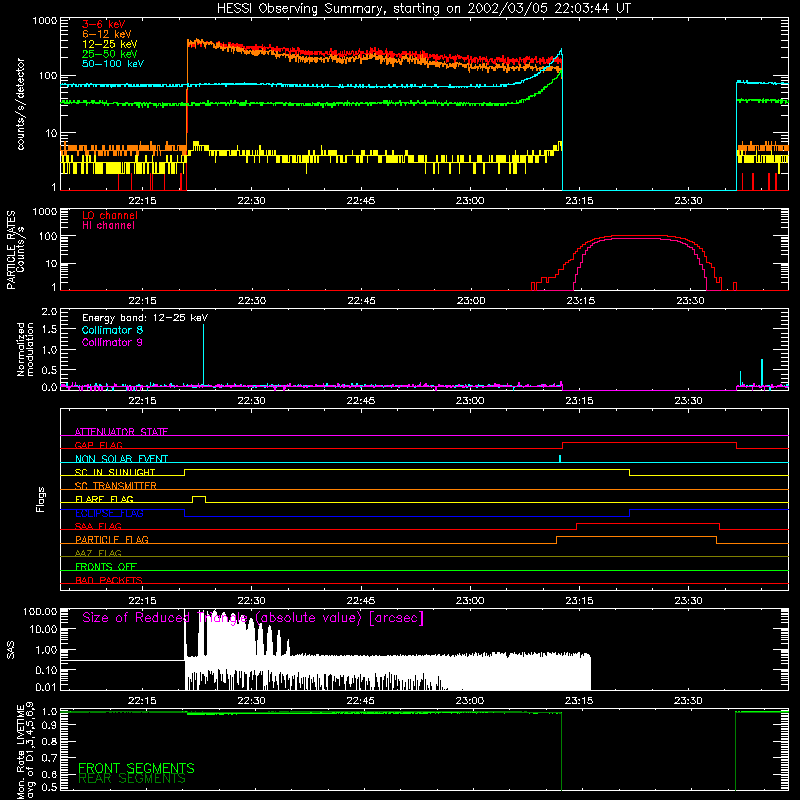
Task: Click the LO channel legend text
Action: coord(110,215)
